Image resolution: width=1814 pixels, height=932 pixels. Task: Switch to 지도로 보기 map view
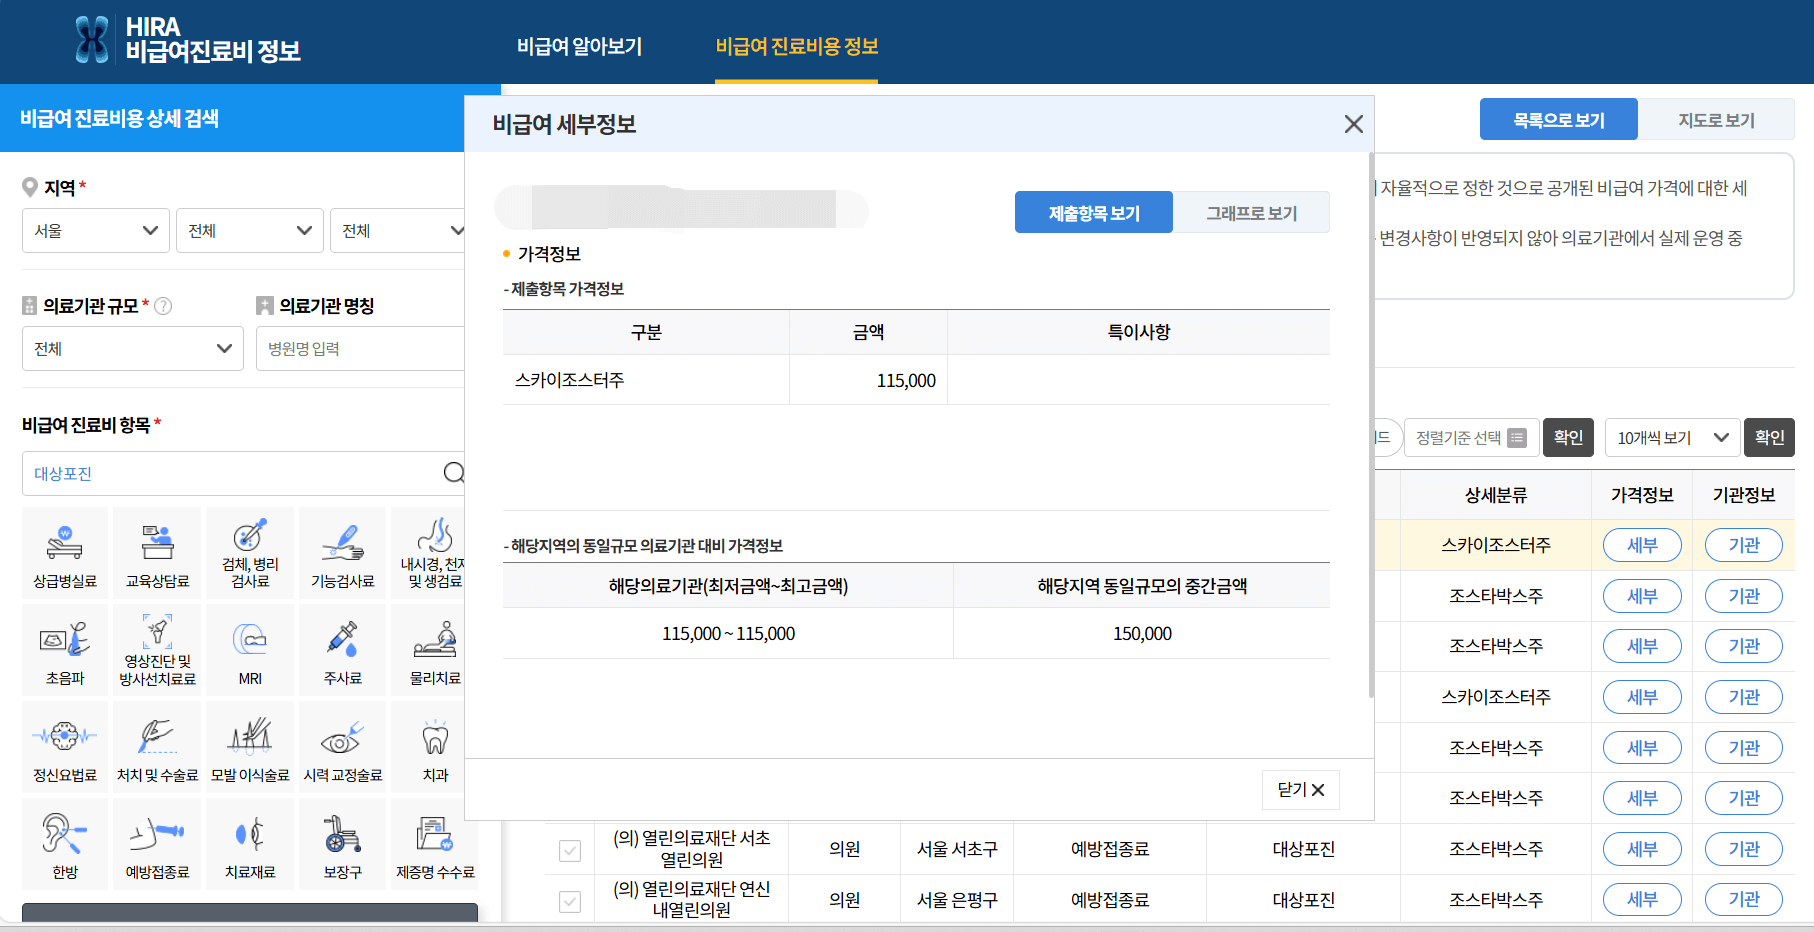(x=1716, y=118)
